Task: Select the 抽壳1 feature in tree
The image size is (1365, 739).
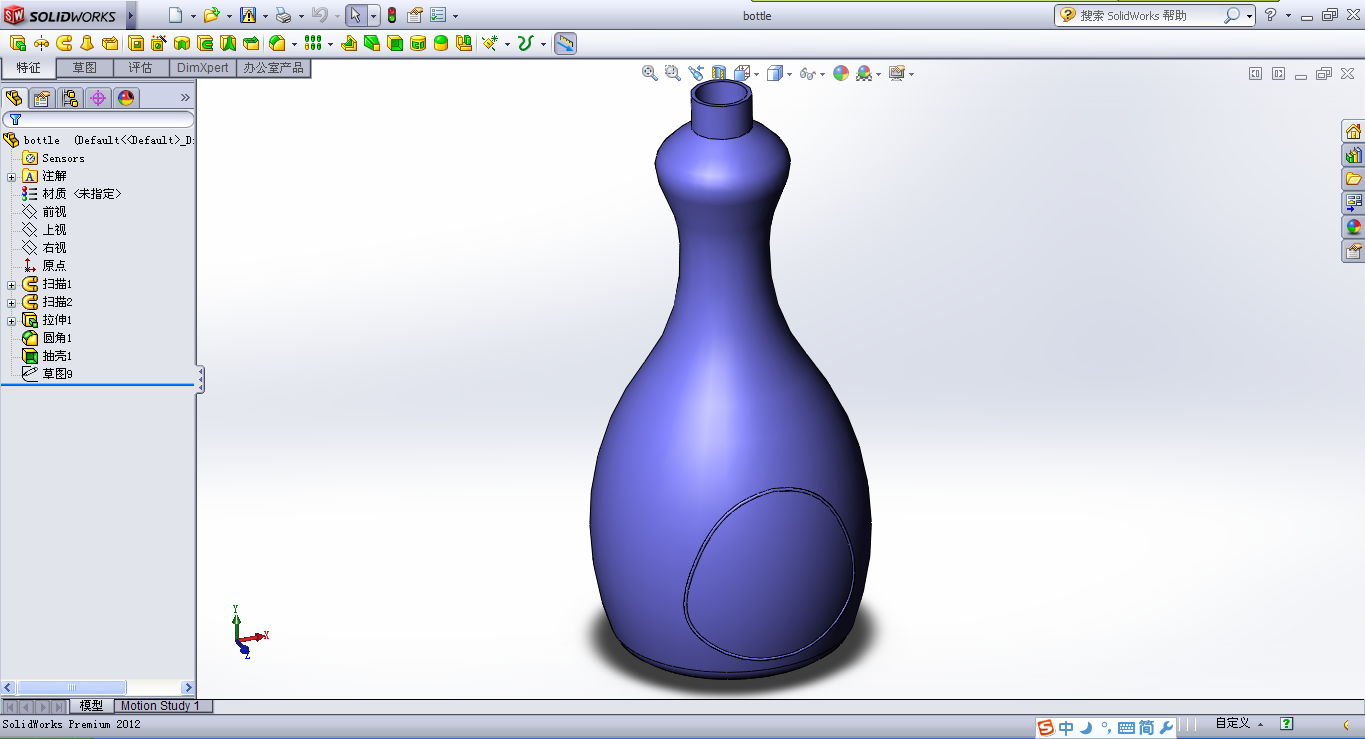Action: coord(47,356)
